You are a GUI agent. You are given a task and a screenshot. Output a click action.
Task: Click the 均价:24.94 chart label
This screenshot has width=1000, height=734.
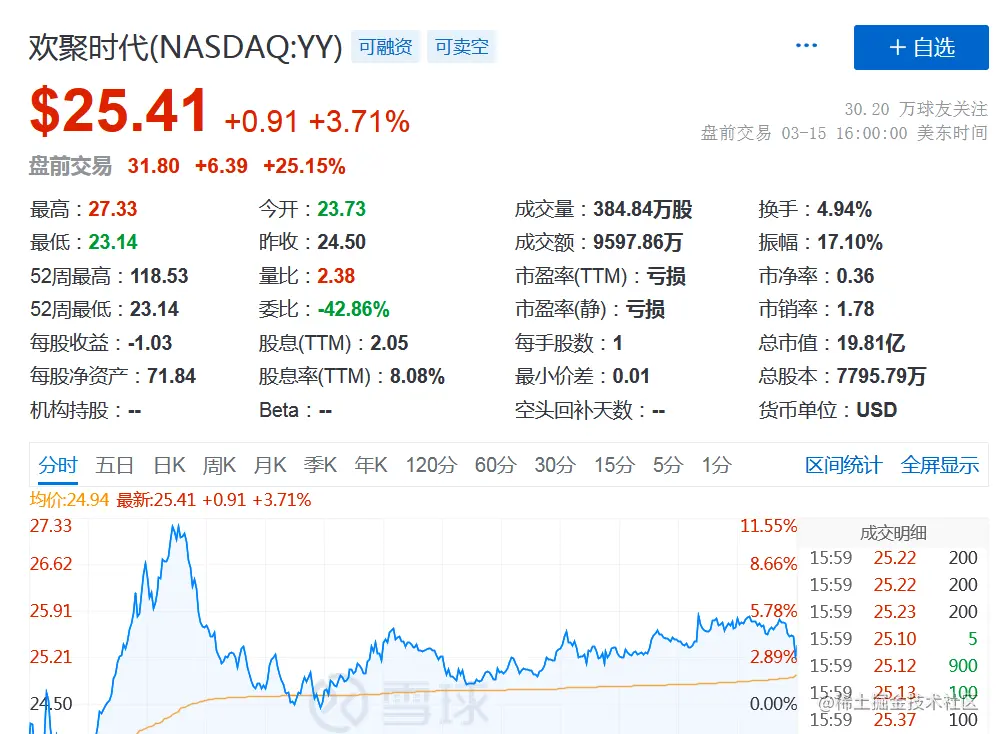coord(69,499)
